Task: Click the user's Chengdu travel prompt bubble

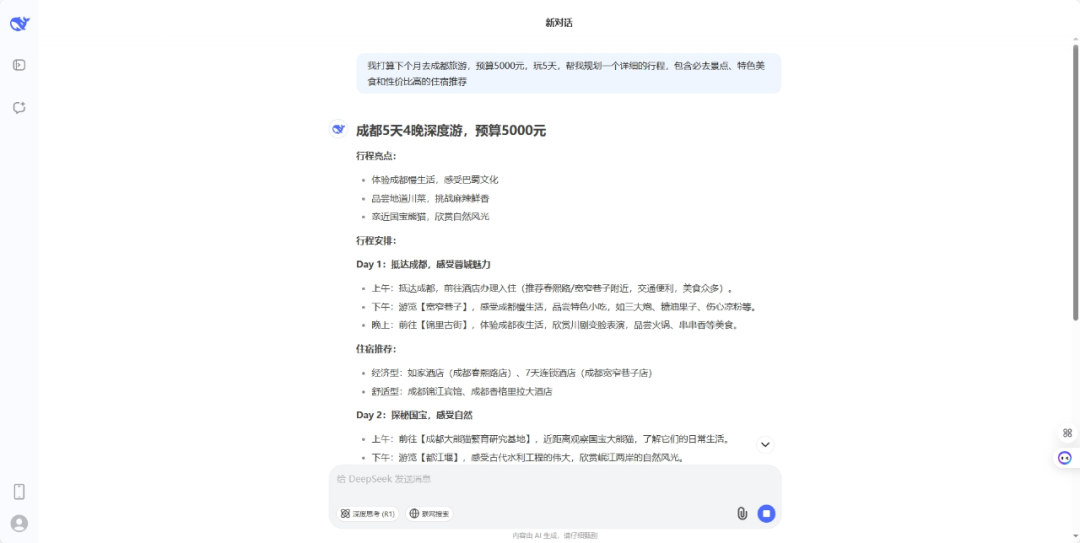Action: pos(568,73)
